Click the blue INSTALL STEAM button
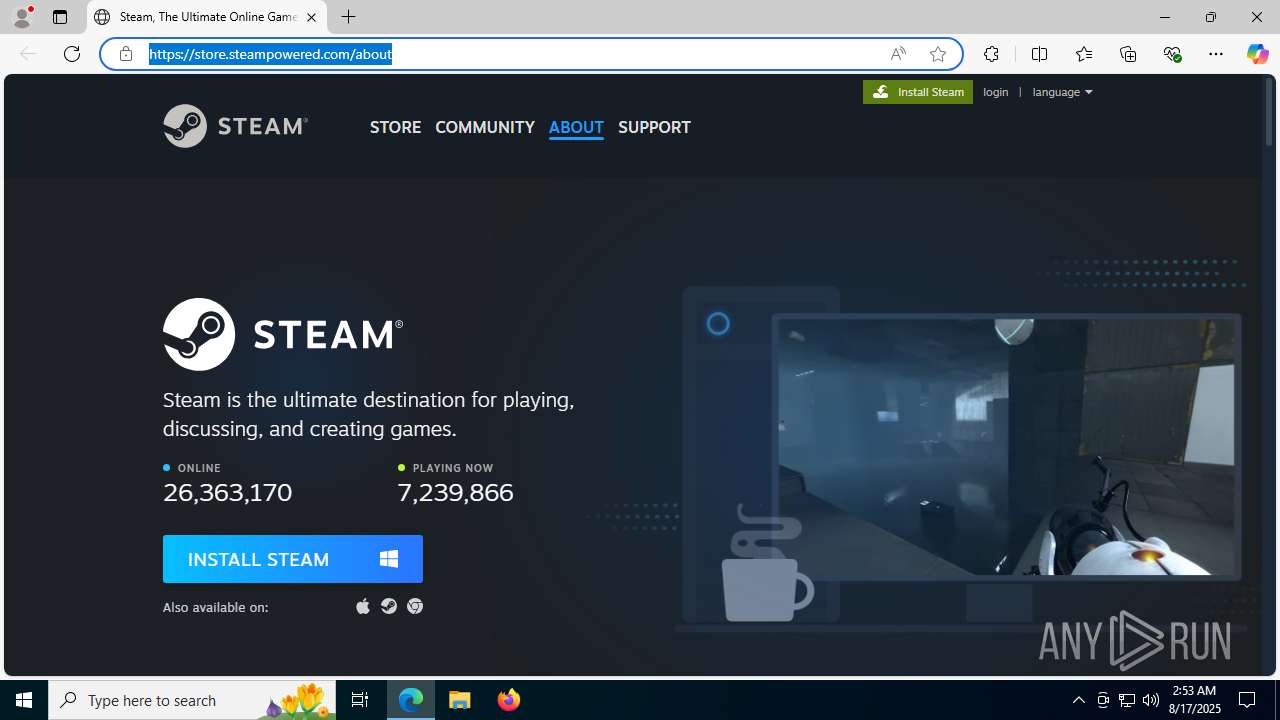The image size is (1280, 720). click(293, 559)
